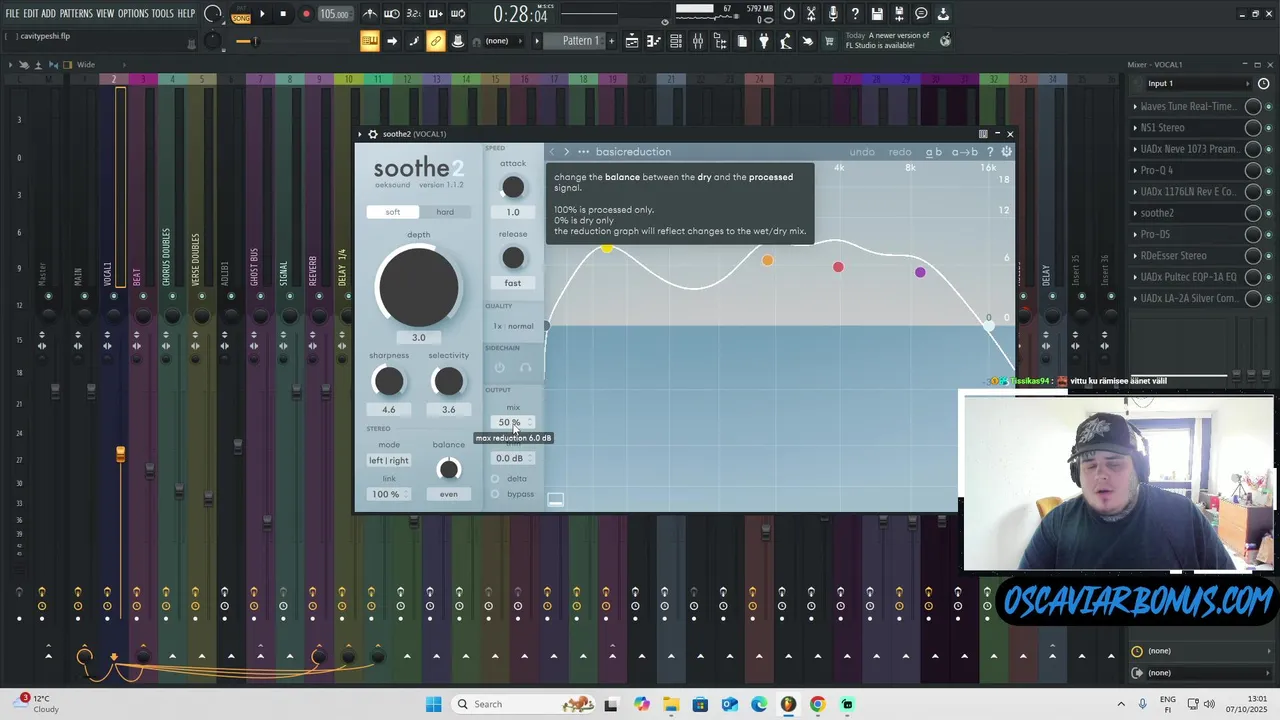Click the save project disk icon
The image size is (1280, 720).
point(877,14)
